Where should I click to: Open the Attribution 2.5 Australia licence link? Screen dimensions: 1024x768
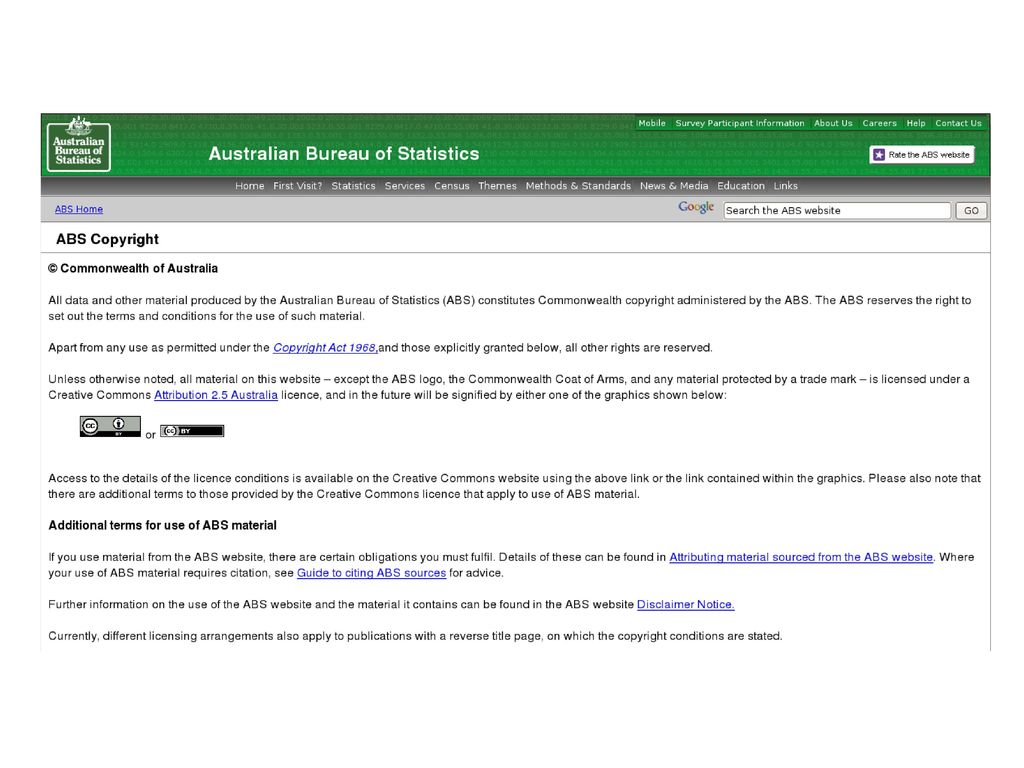click(x=216, y=395)
